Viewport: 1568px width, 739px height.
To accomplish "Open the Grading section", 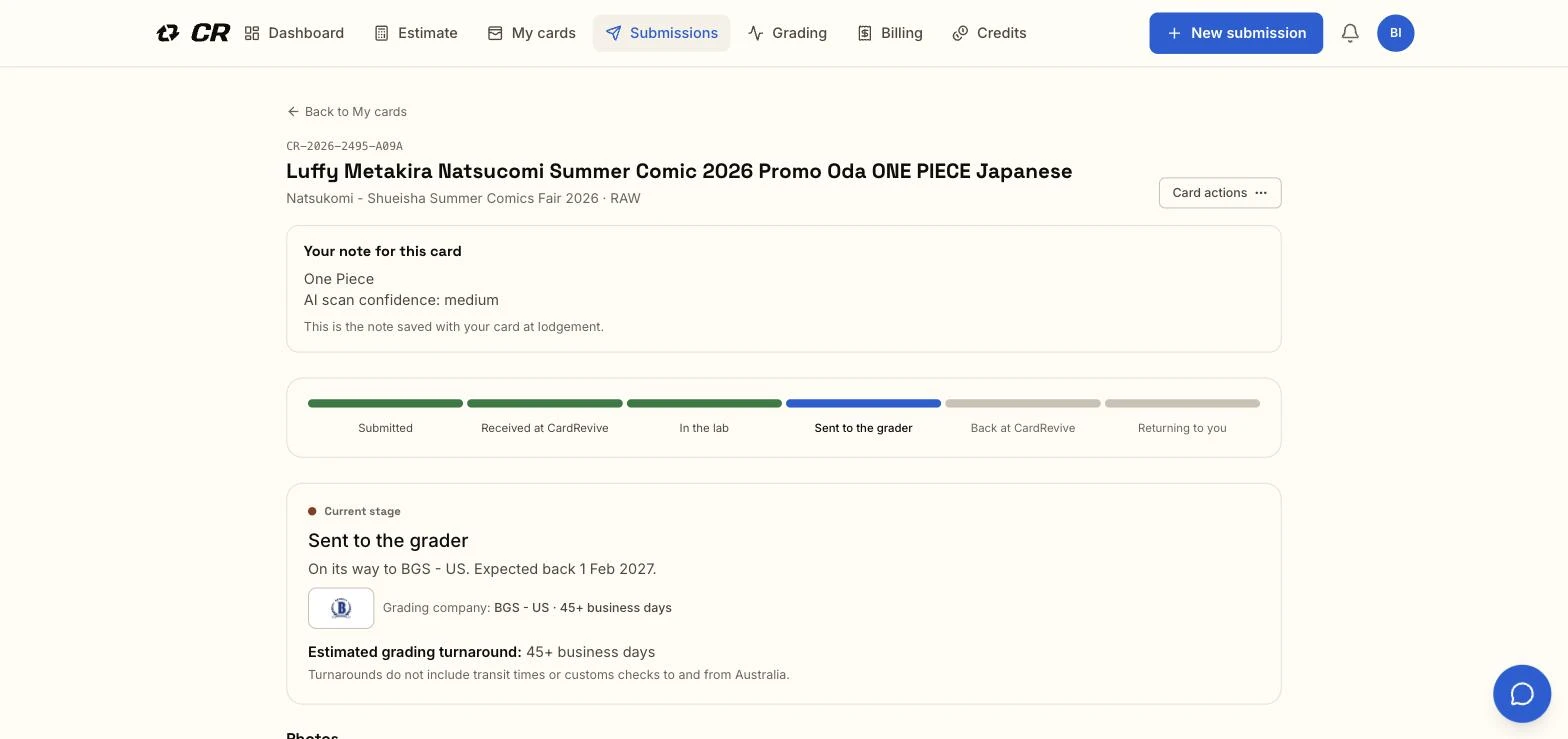I will (787, 33).
